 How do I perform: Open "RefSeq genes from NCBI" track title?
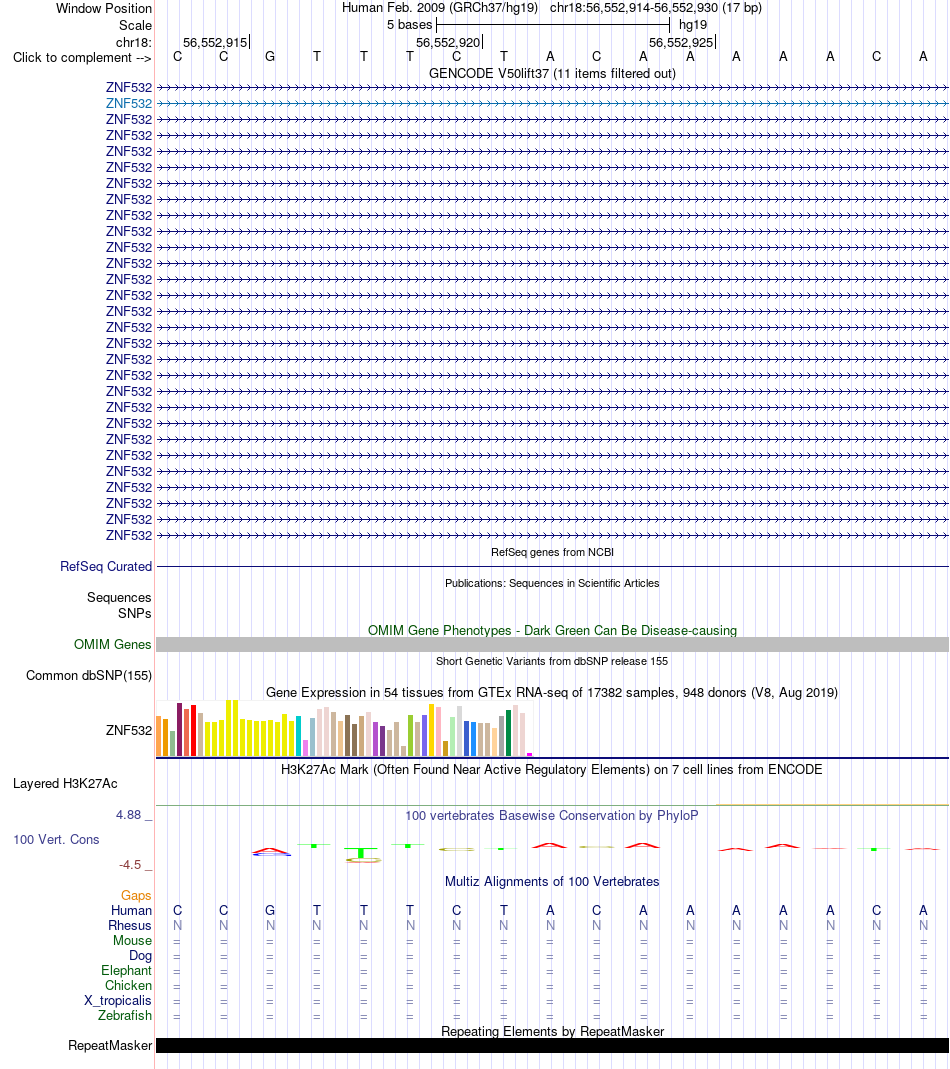point(552,552)
